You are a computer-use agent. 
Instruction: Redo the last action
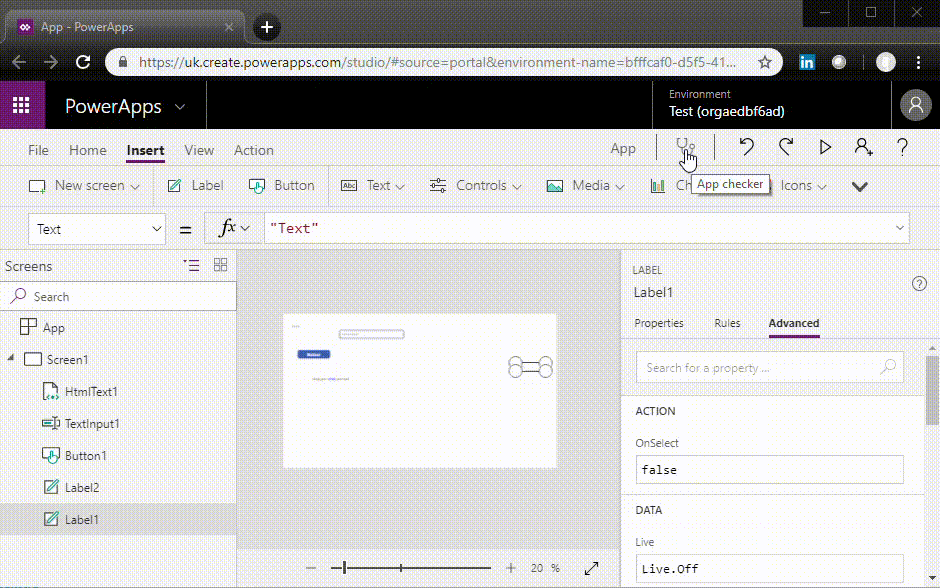pyautogui.click(x=786, y=147)
